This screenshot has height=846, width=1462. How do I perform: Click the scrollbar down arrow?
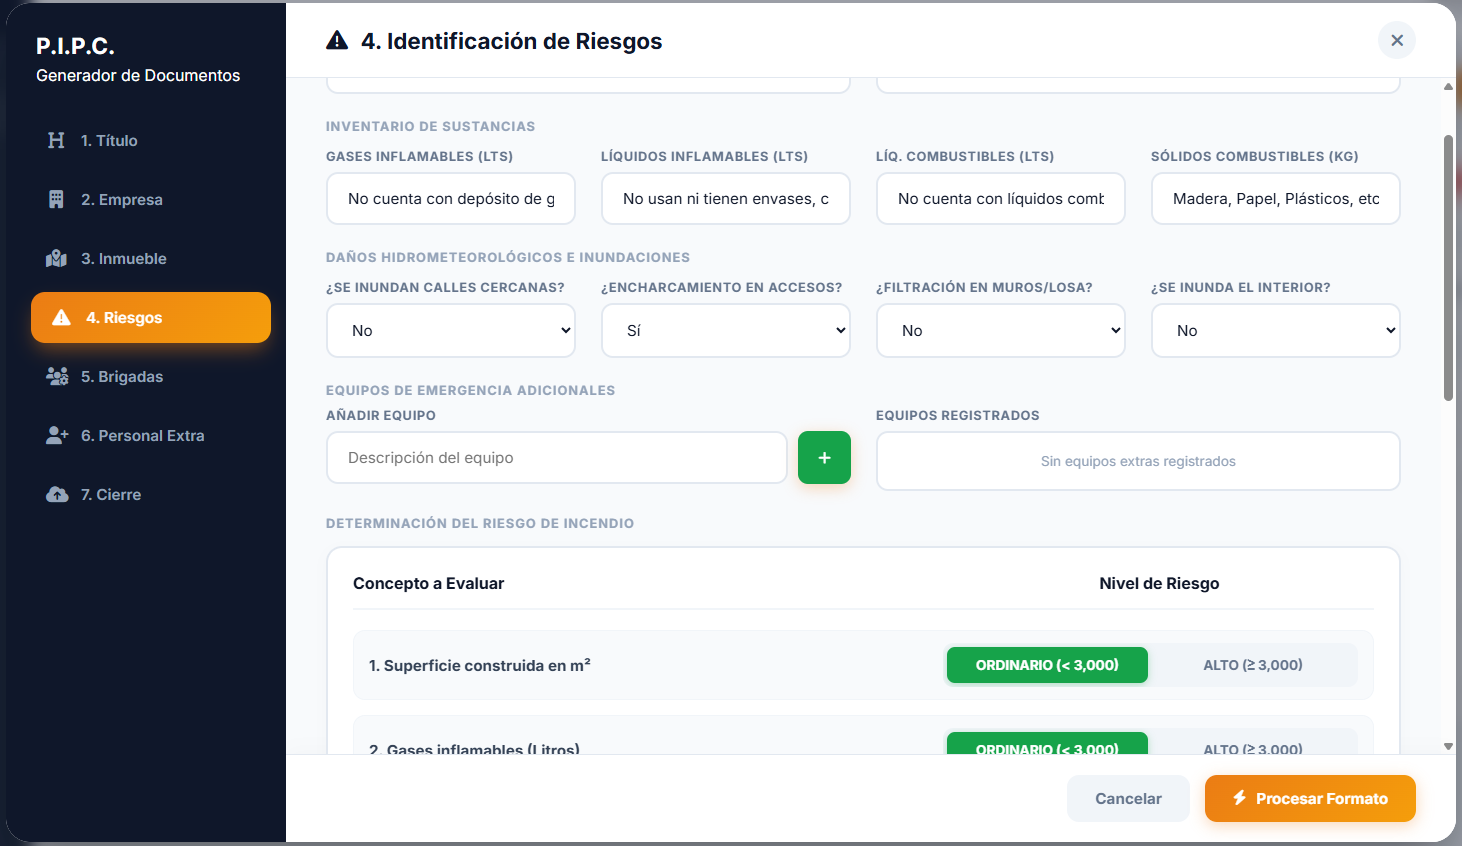pyautogui.click(x=1448, y=746)
